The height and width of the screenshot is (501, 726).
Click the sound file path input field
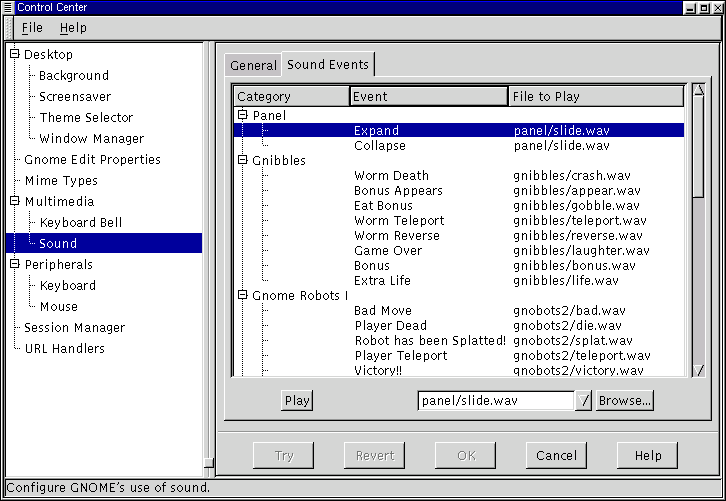pyautogui.click(x=495, y=401)
